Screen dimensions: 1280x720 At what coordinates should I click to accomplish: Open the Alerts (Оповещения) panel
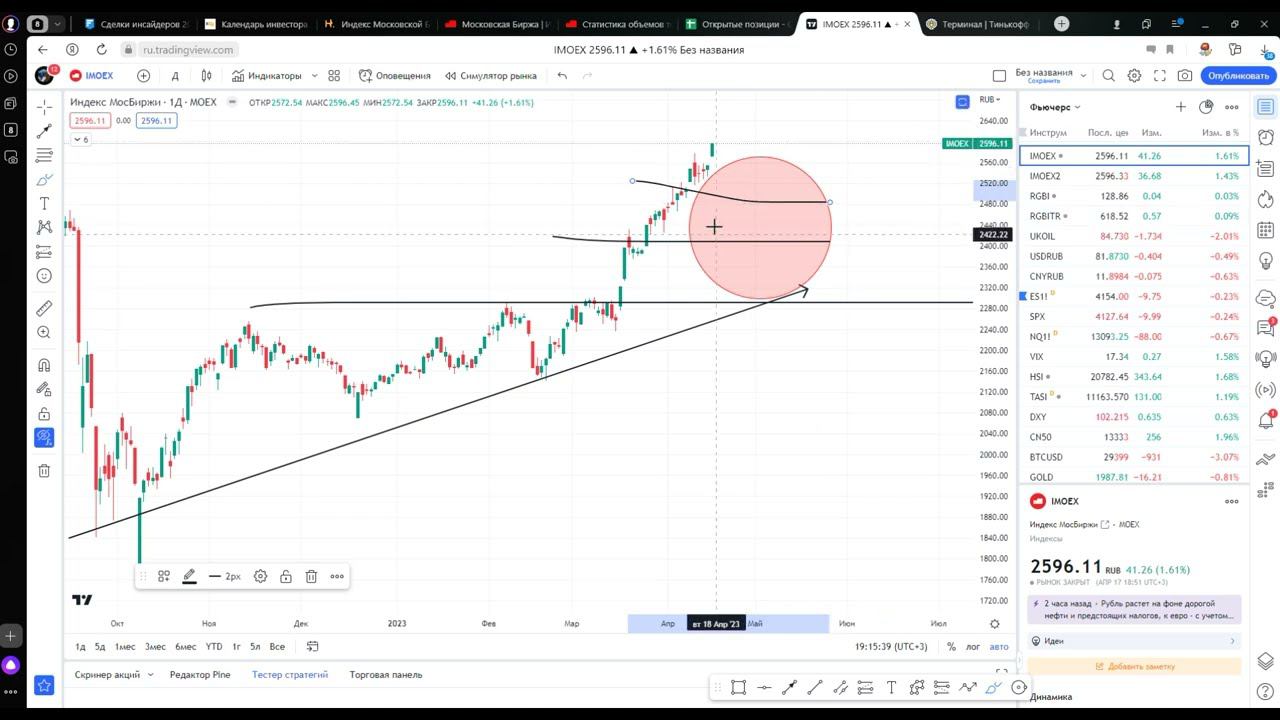[x=395, y=75]
